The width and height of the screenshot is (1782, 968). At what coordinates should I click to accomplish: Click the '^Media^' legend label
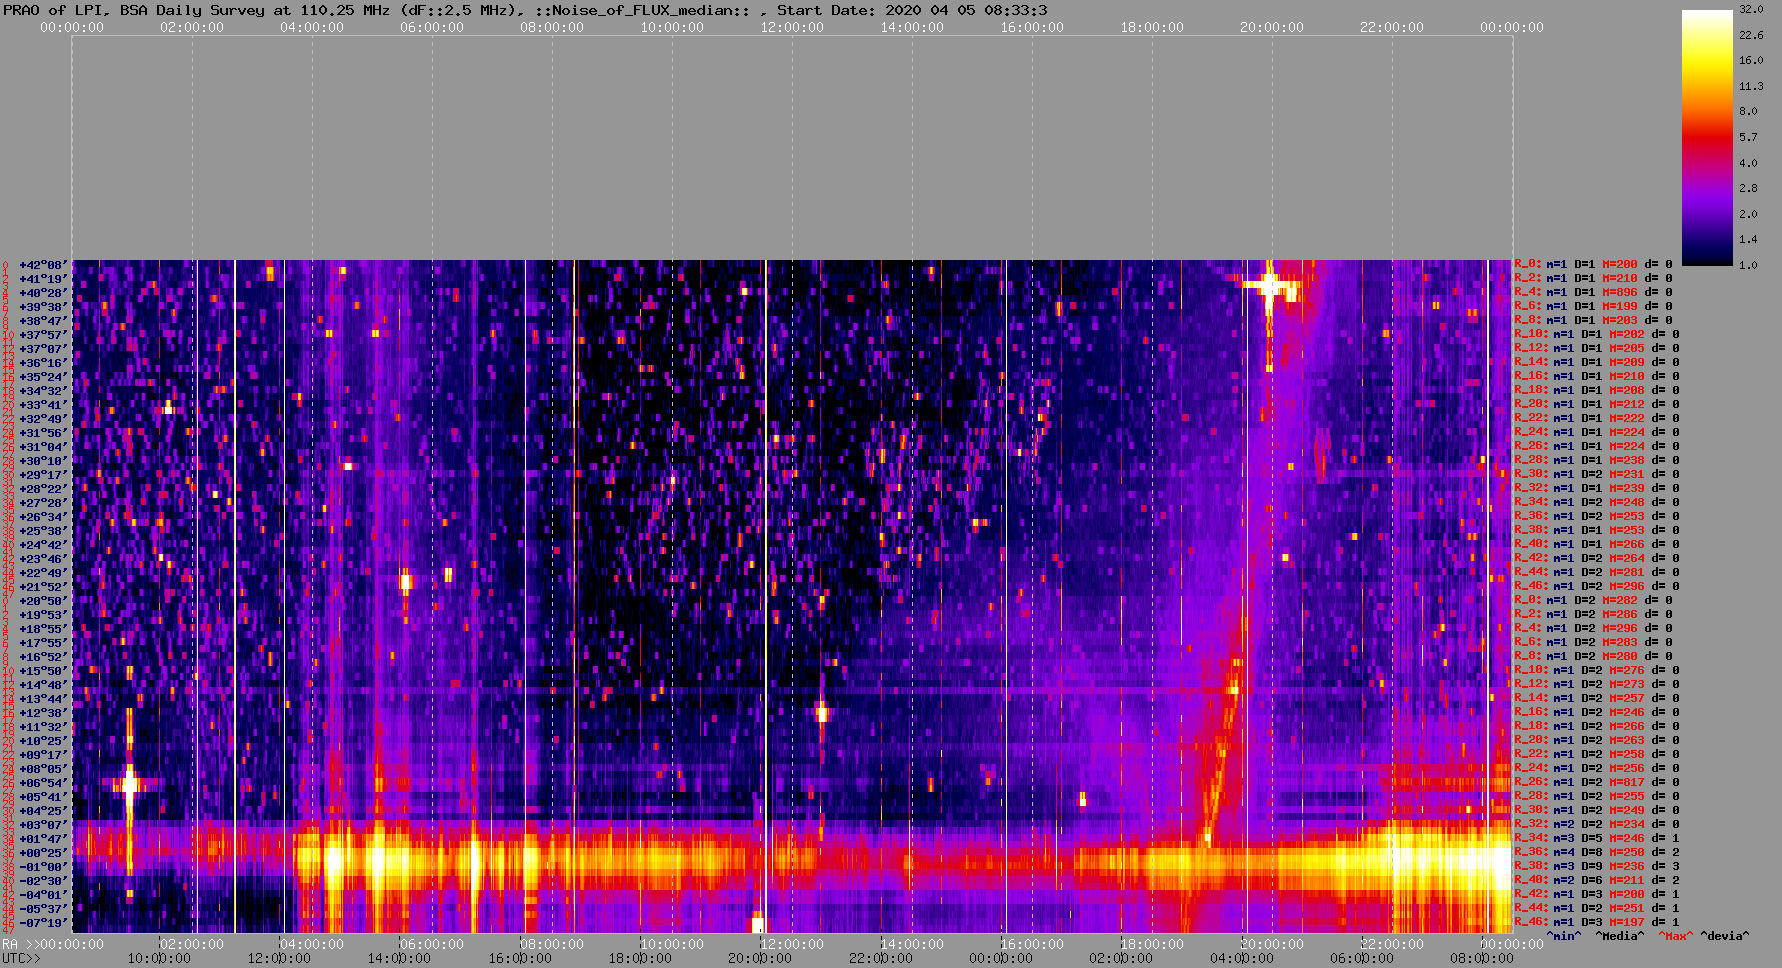(x=1620, y=936)
